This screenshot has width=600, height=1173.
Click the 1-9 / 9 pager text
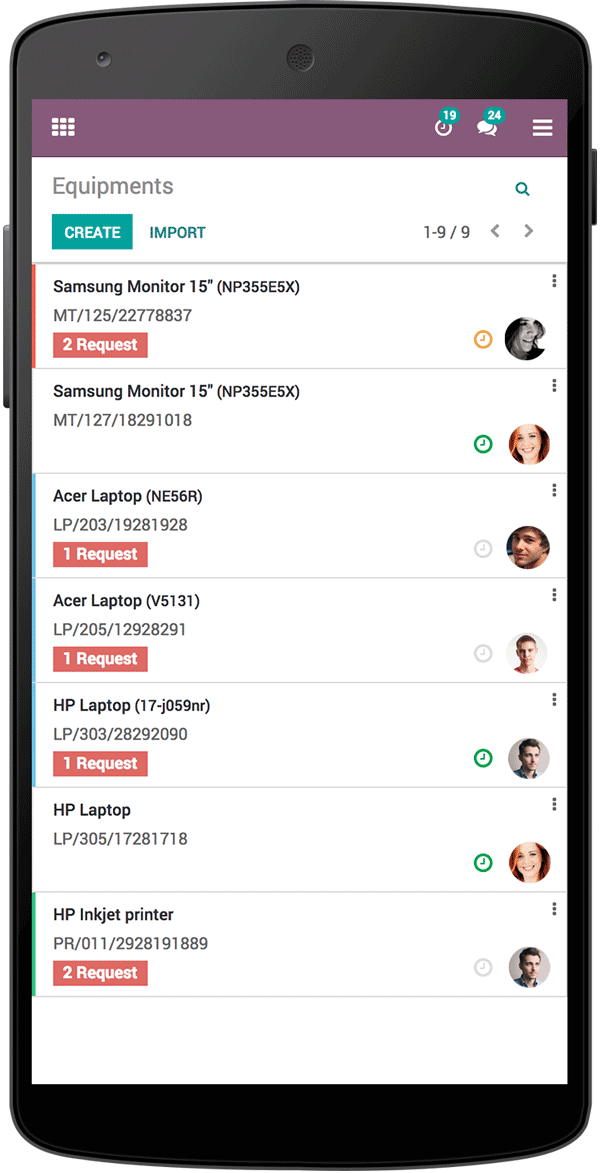point(447,230)
